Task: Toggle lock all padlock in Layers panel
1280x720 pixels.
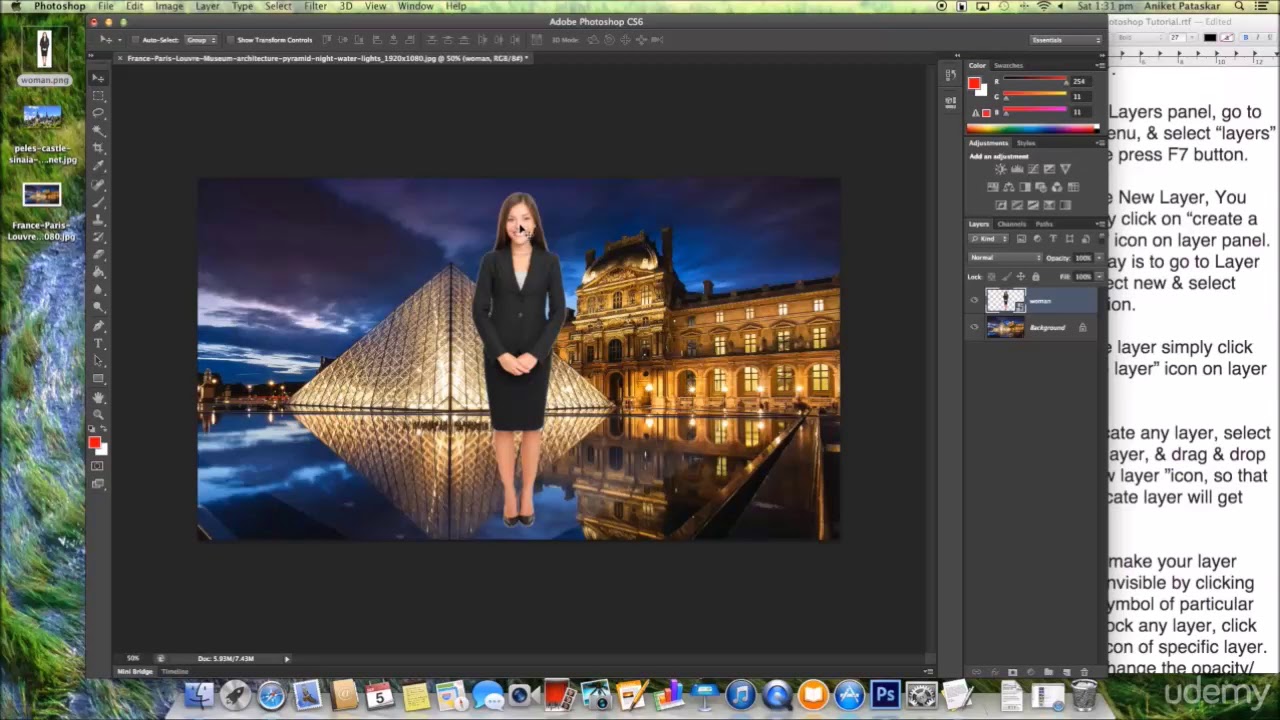Action: tap(1035, 276)
